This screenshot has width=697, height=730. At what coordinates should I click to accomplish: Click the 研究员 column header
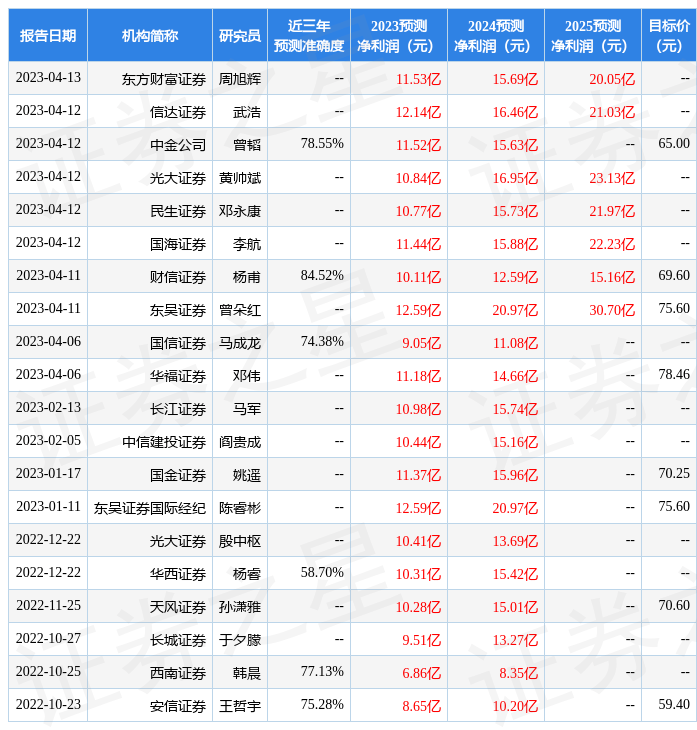(x=240, y=35)
